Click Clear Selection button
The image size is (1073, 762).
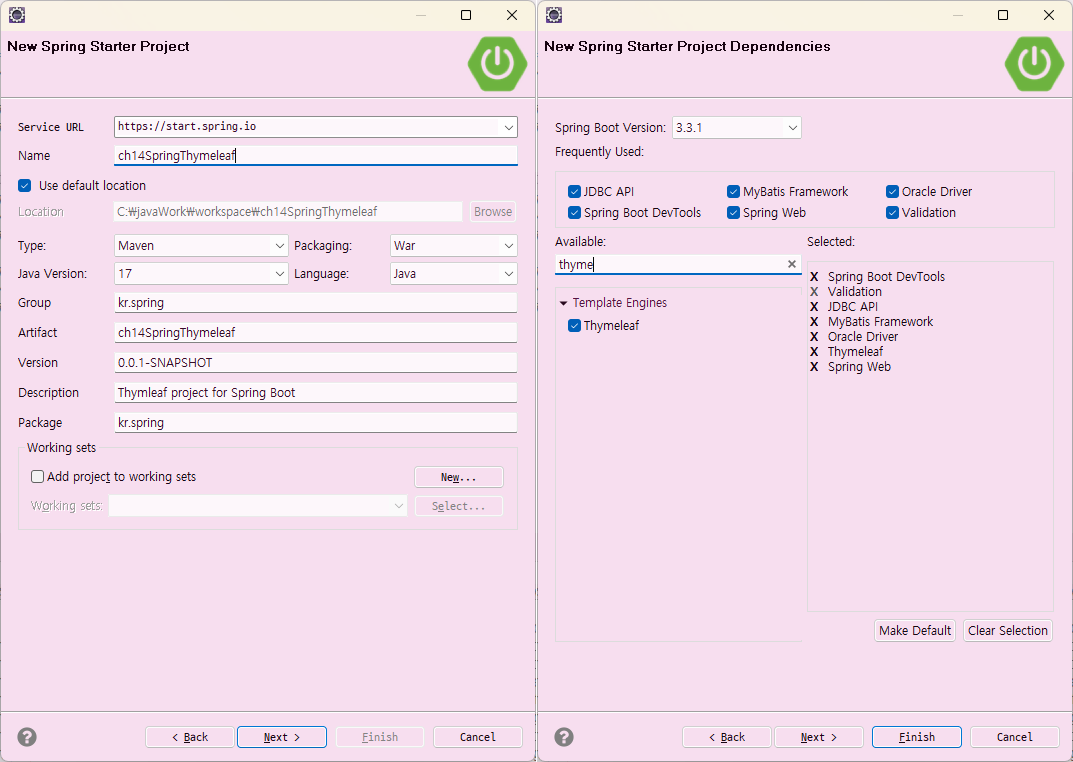click(1007, 631)
